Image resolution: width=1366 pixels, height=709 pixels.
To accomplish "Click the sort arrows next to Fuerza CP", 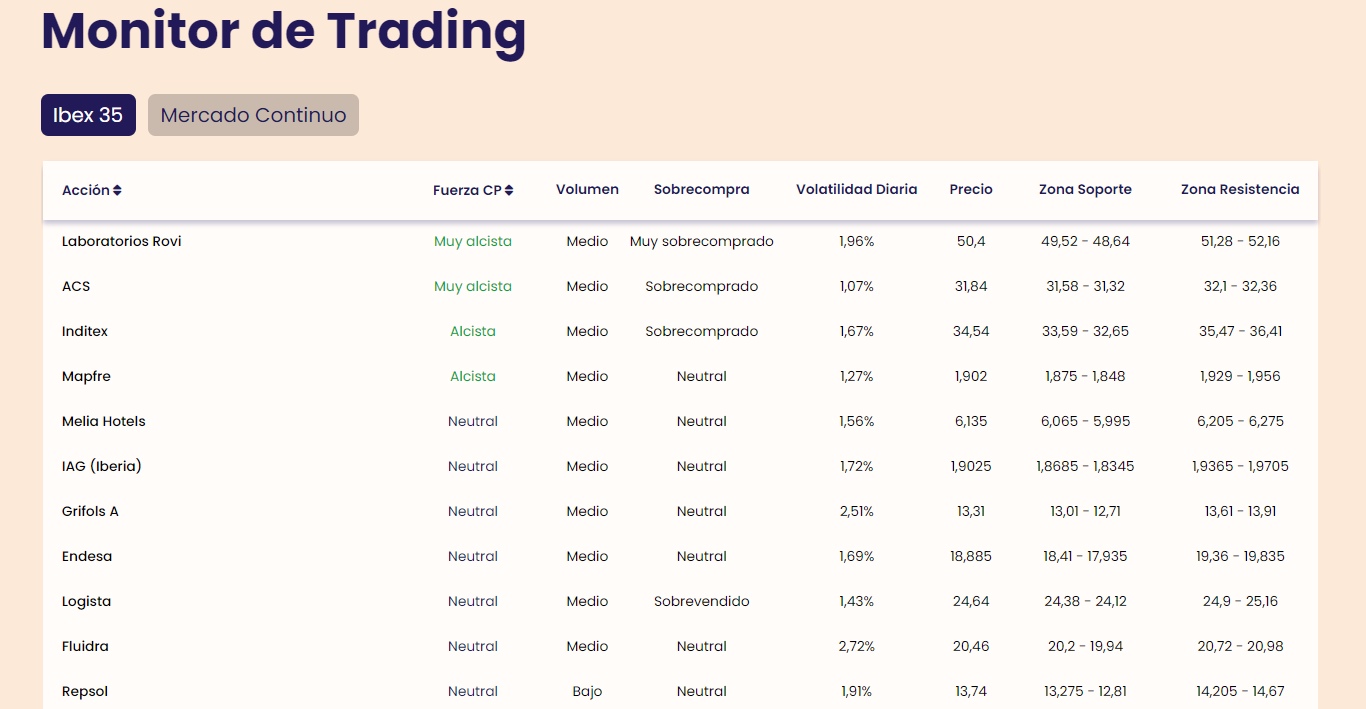I will click(509, 190).
